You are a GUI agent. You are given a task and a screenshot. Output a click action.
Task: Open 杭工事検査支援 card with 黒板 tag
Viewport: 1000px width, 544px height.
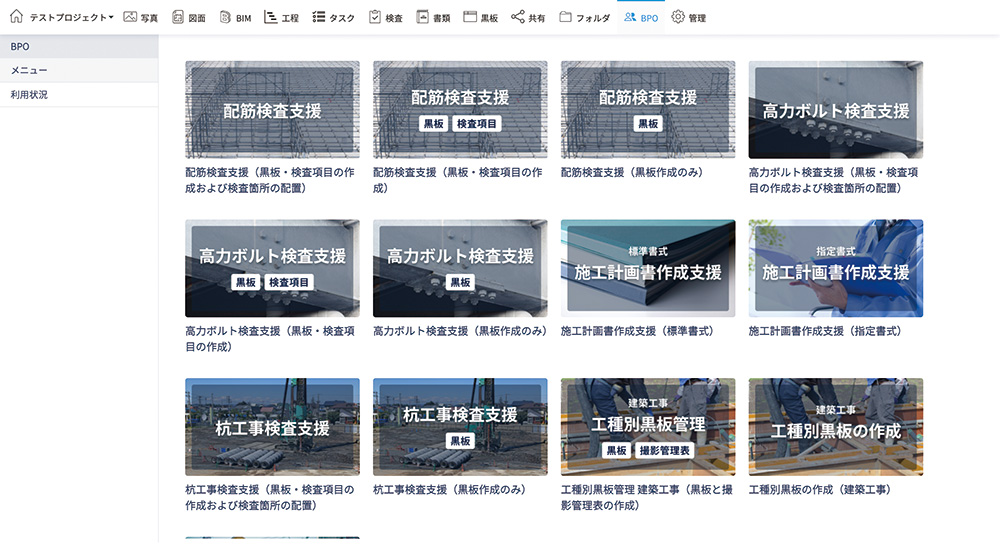pyautogui.click(x=460, y=427)
